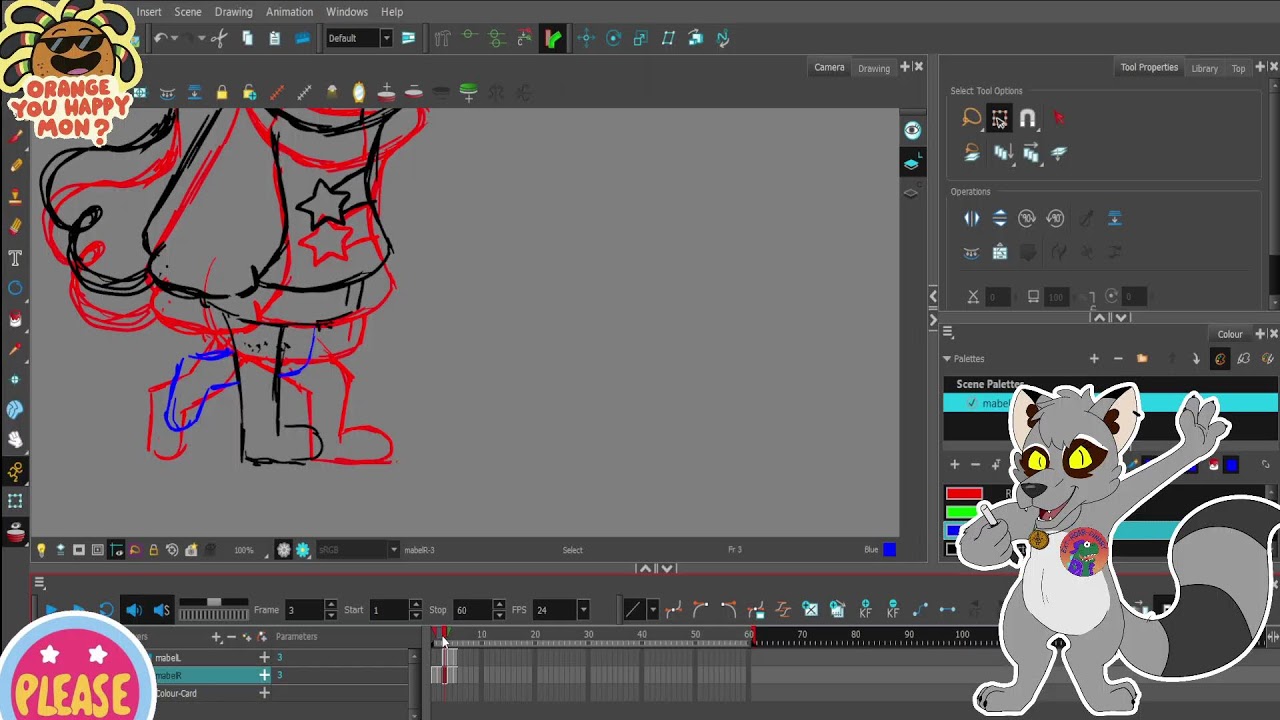Click Add Layers plus button in timeline
Screen dimensions: 1280x720
click(216, 637)
